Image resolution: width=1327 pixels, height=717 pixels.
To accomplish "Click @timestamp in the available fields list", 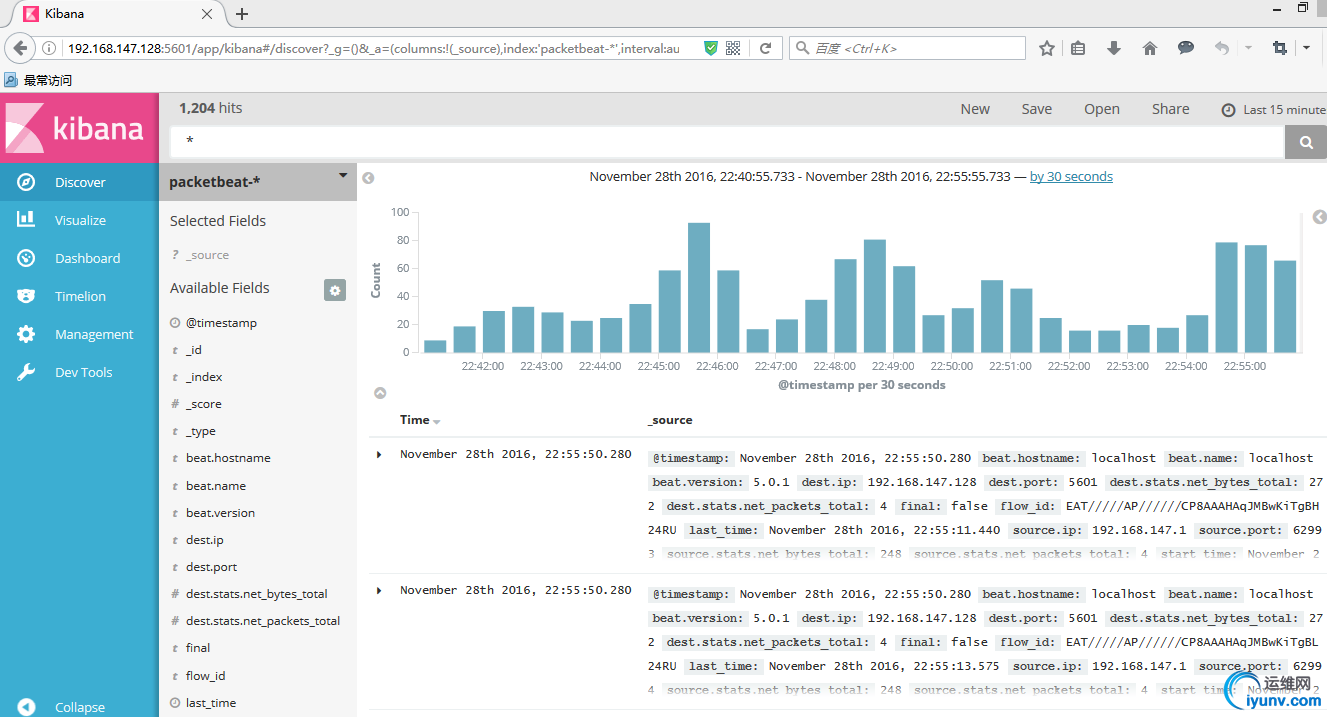I will (x=221, y=323).
